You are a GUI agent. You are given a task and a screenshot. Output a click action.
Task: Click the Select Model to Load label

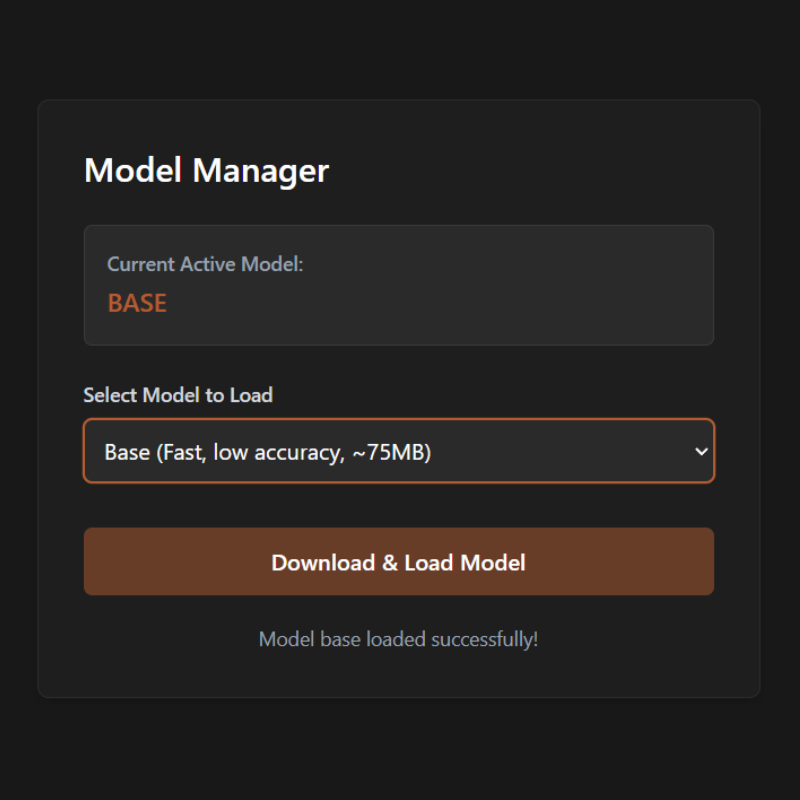[x=178, y=395]
